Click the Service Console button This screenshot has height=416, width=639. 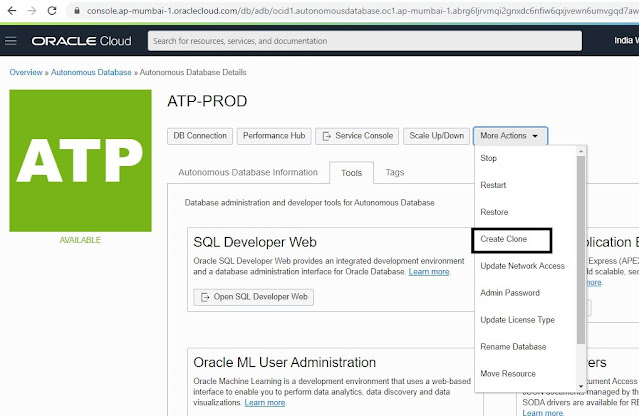coord(356,135)
